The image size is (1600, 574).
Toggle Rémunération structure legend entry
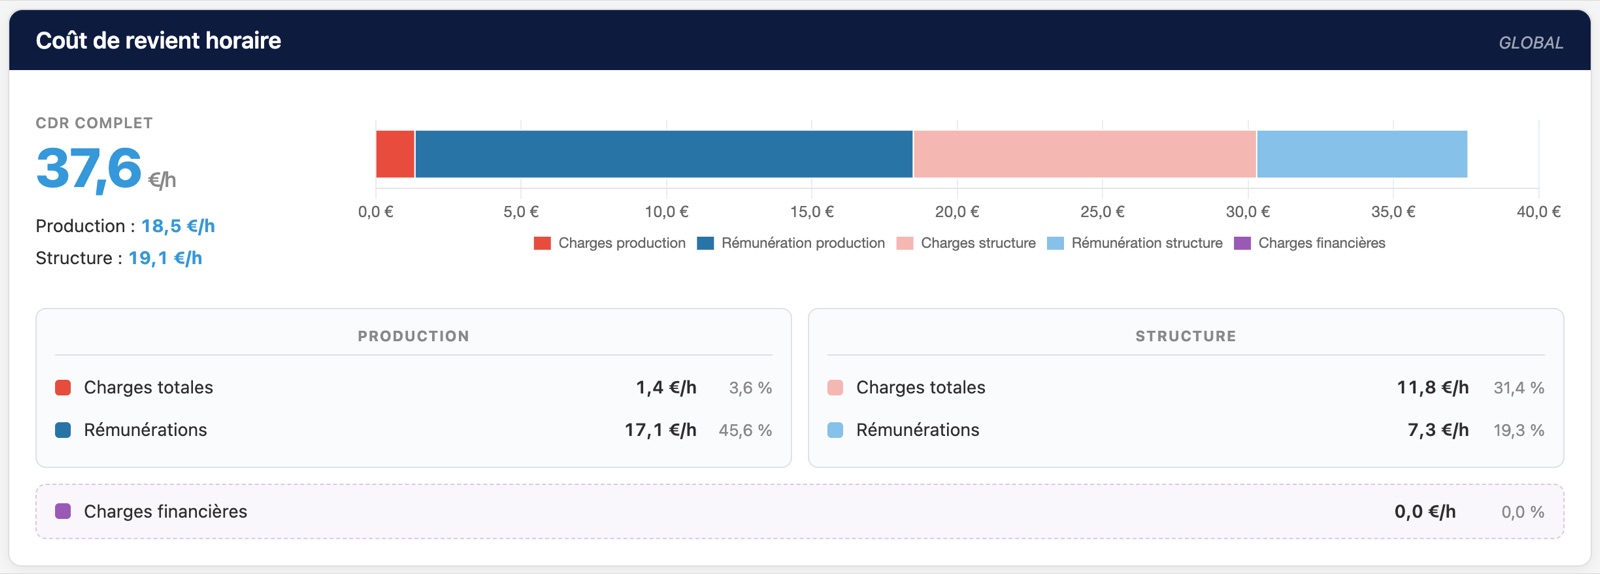1135,243
